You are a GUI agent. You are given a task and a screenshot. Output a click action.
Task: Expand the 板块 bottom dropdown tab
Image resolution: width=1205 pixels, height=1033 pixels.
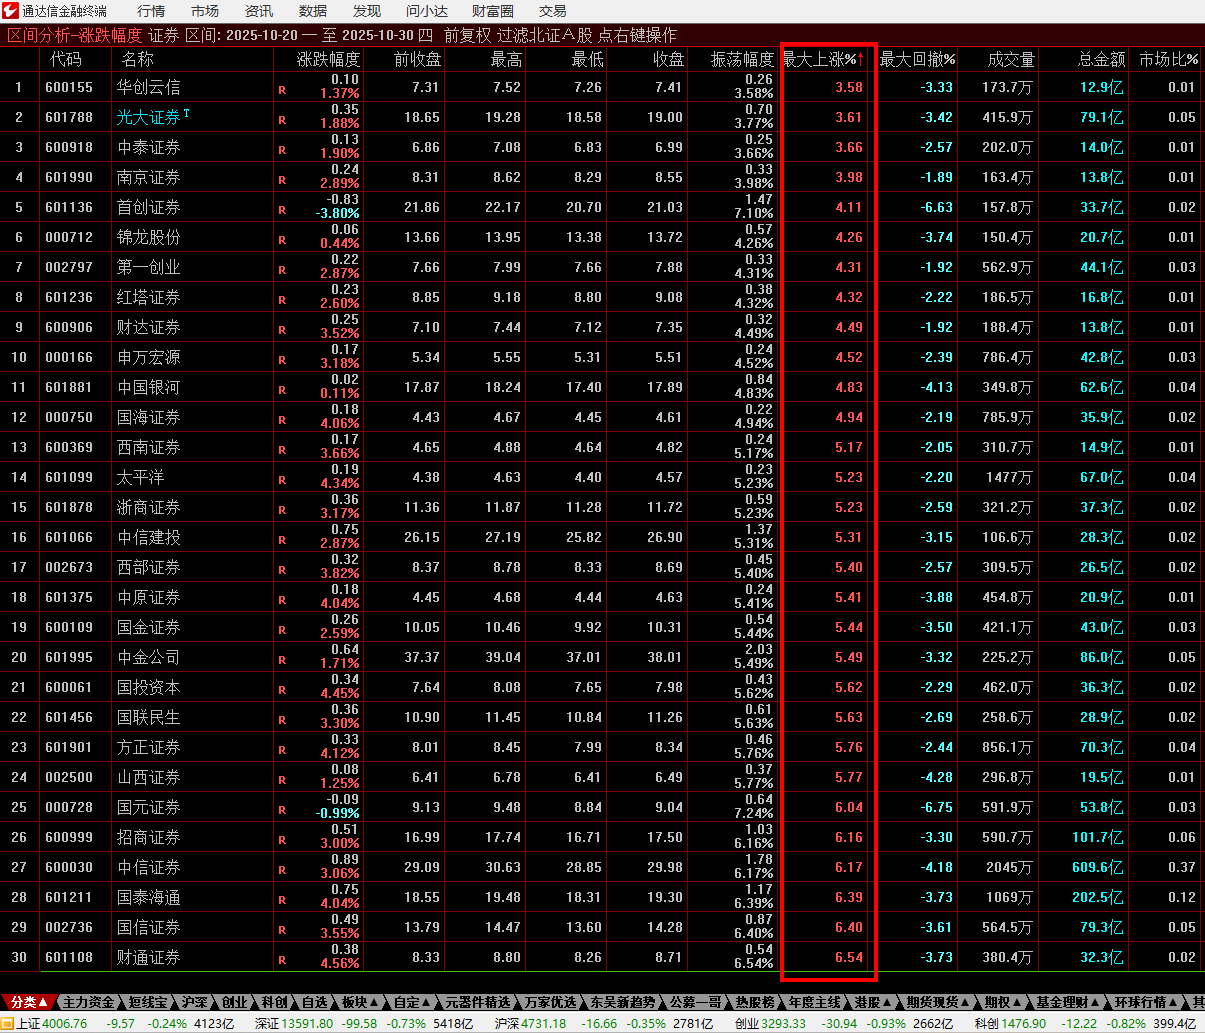(x=360, y=1002)
